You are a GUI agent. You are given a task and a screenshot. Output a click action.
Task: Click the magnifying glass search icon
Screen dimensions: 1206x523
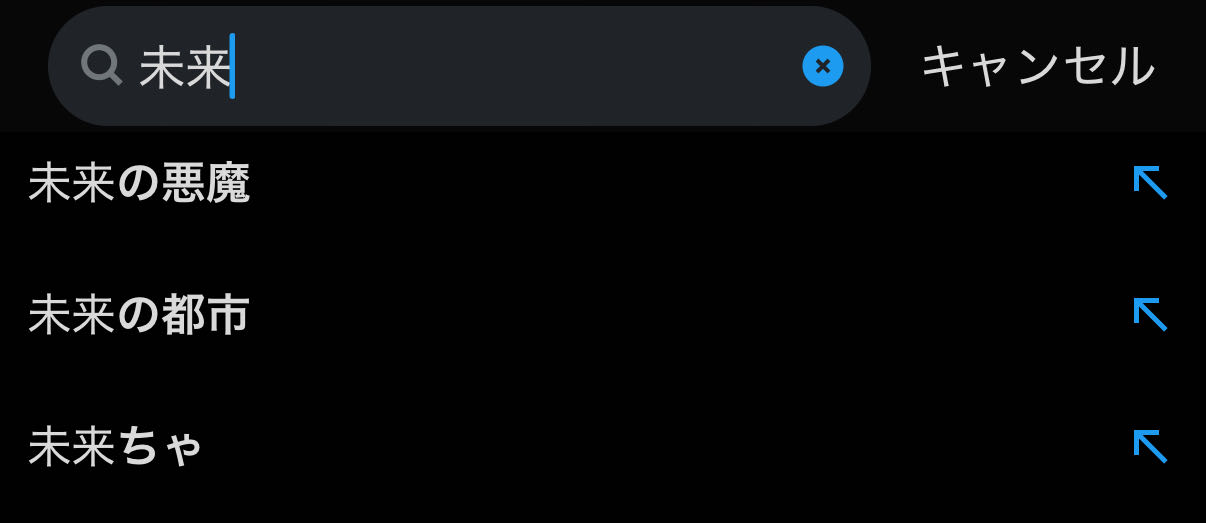[102, 66]
